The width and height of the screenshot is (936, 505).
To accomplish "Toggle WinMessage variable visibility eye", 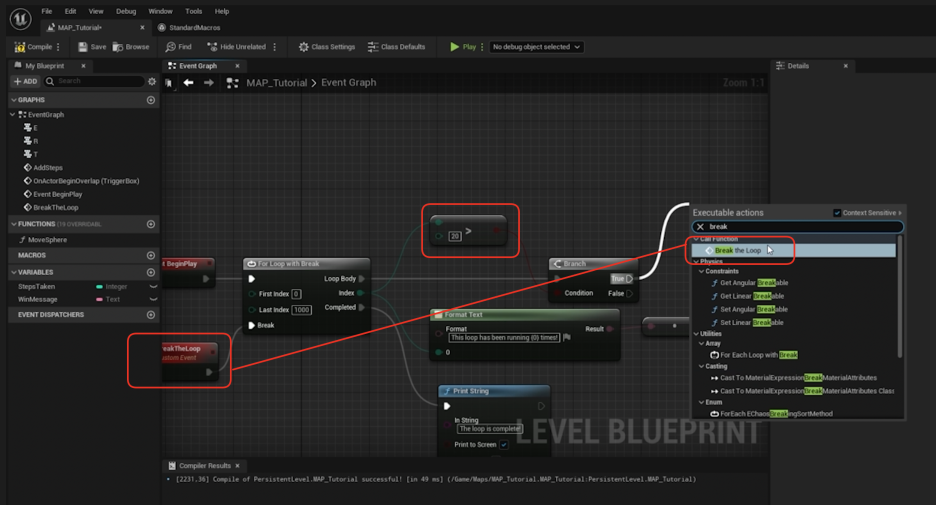I will 153,300.
